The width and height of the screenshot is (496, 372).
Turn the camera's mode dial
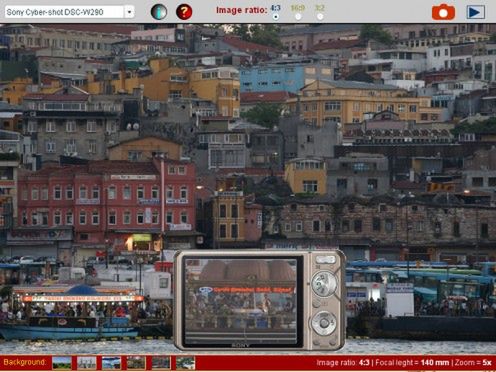click(x=324, y=284)
